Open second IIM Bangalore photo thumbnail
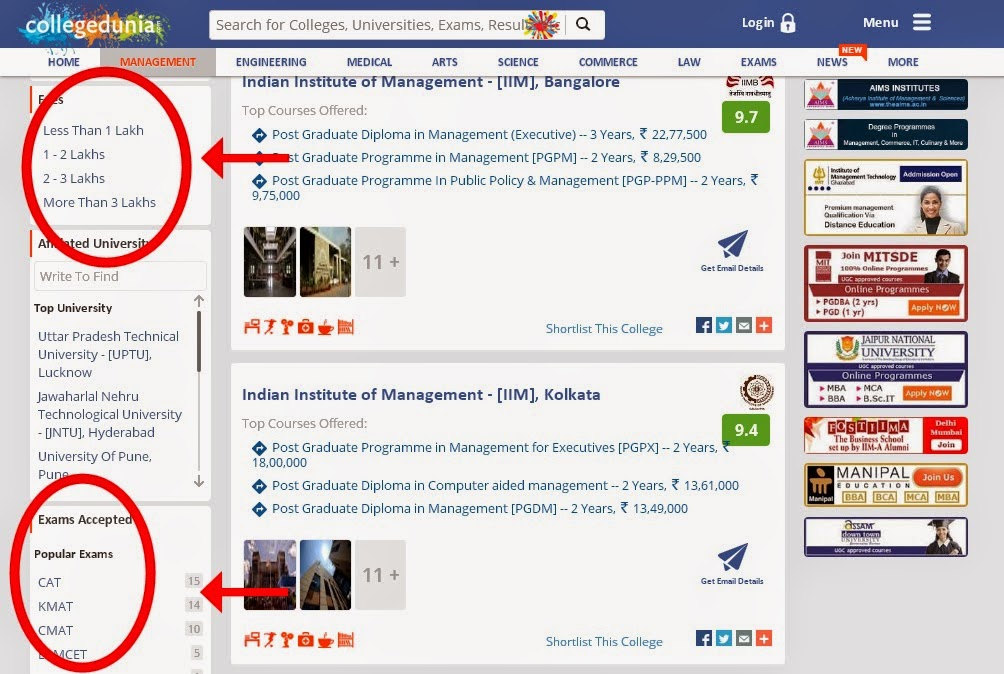This screenshot has width=1004, height=674. [x=325, y=262]
